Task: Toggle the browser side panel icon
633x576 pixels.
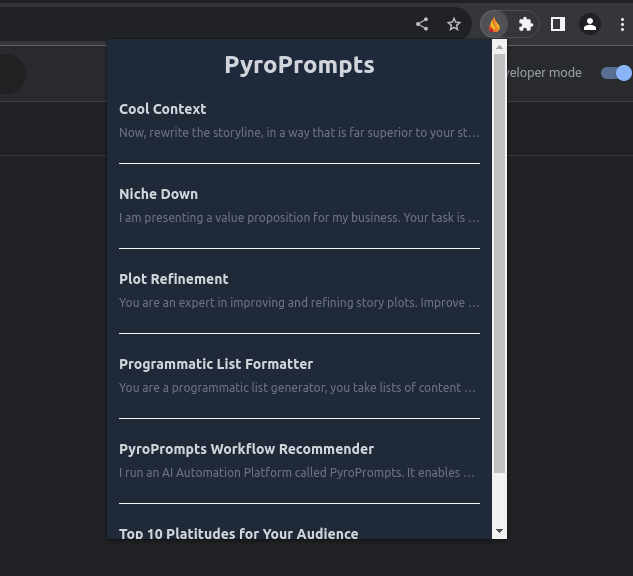Action: pos(558,24)
